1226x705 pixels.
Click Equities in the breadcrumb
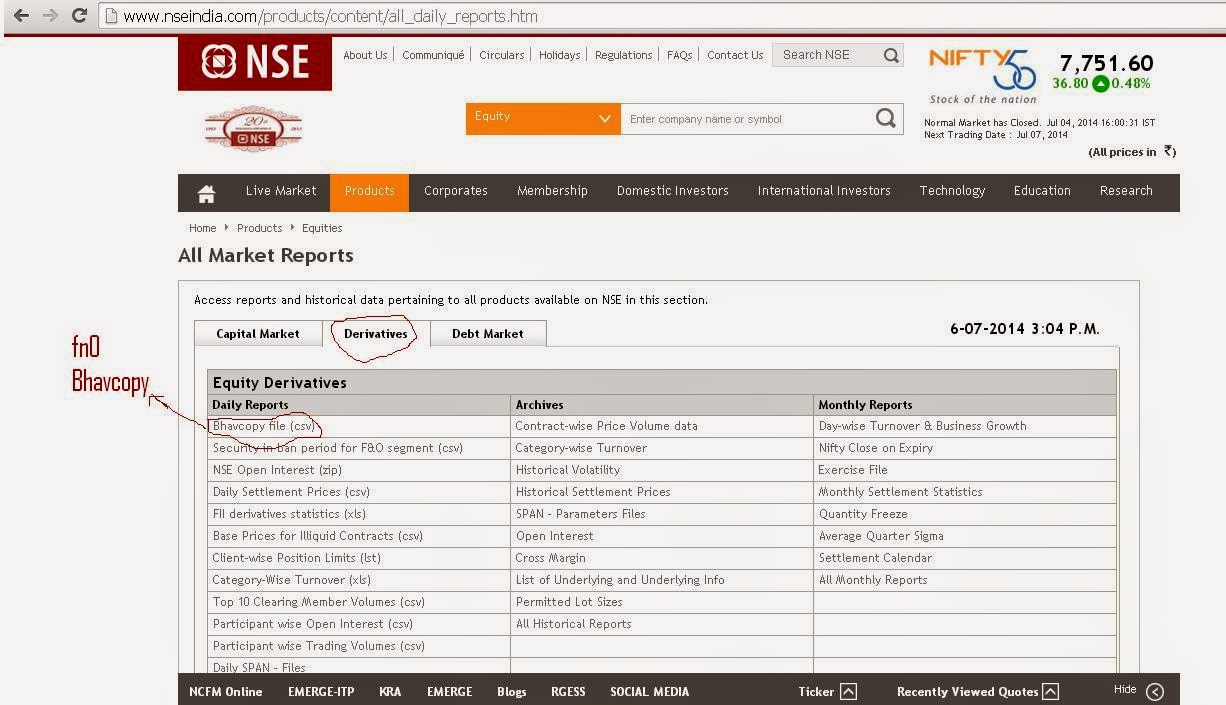[322, 228]
